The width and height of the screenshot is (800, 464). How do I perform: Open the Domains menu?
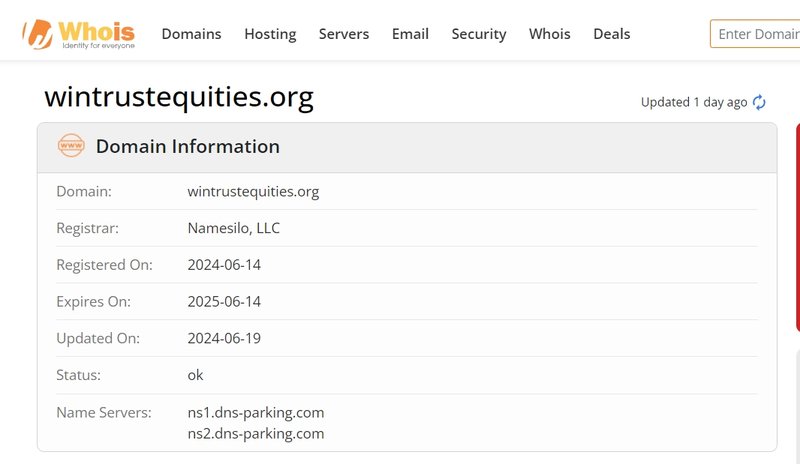[x=191, y=34]
